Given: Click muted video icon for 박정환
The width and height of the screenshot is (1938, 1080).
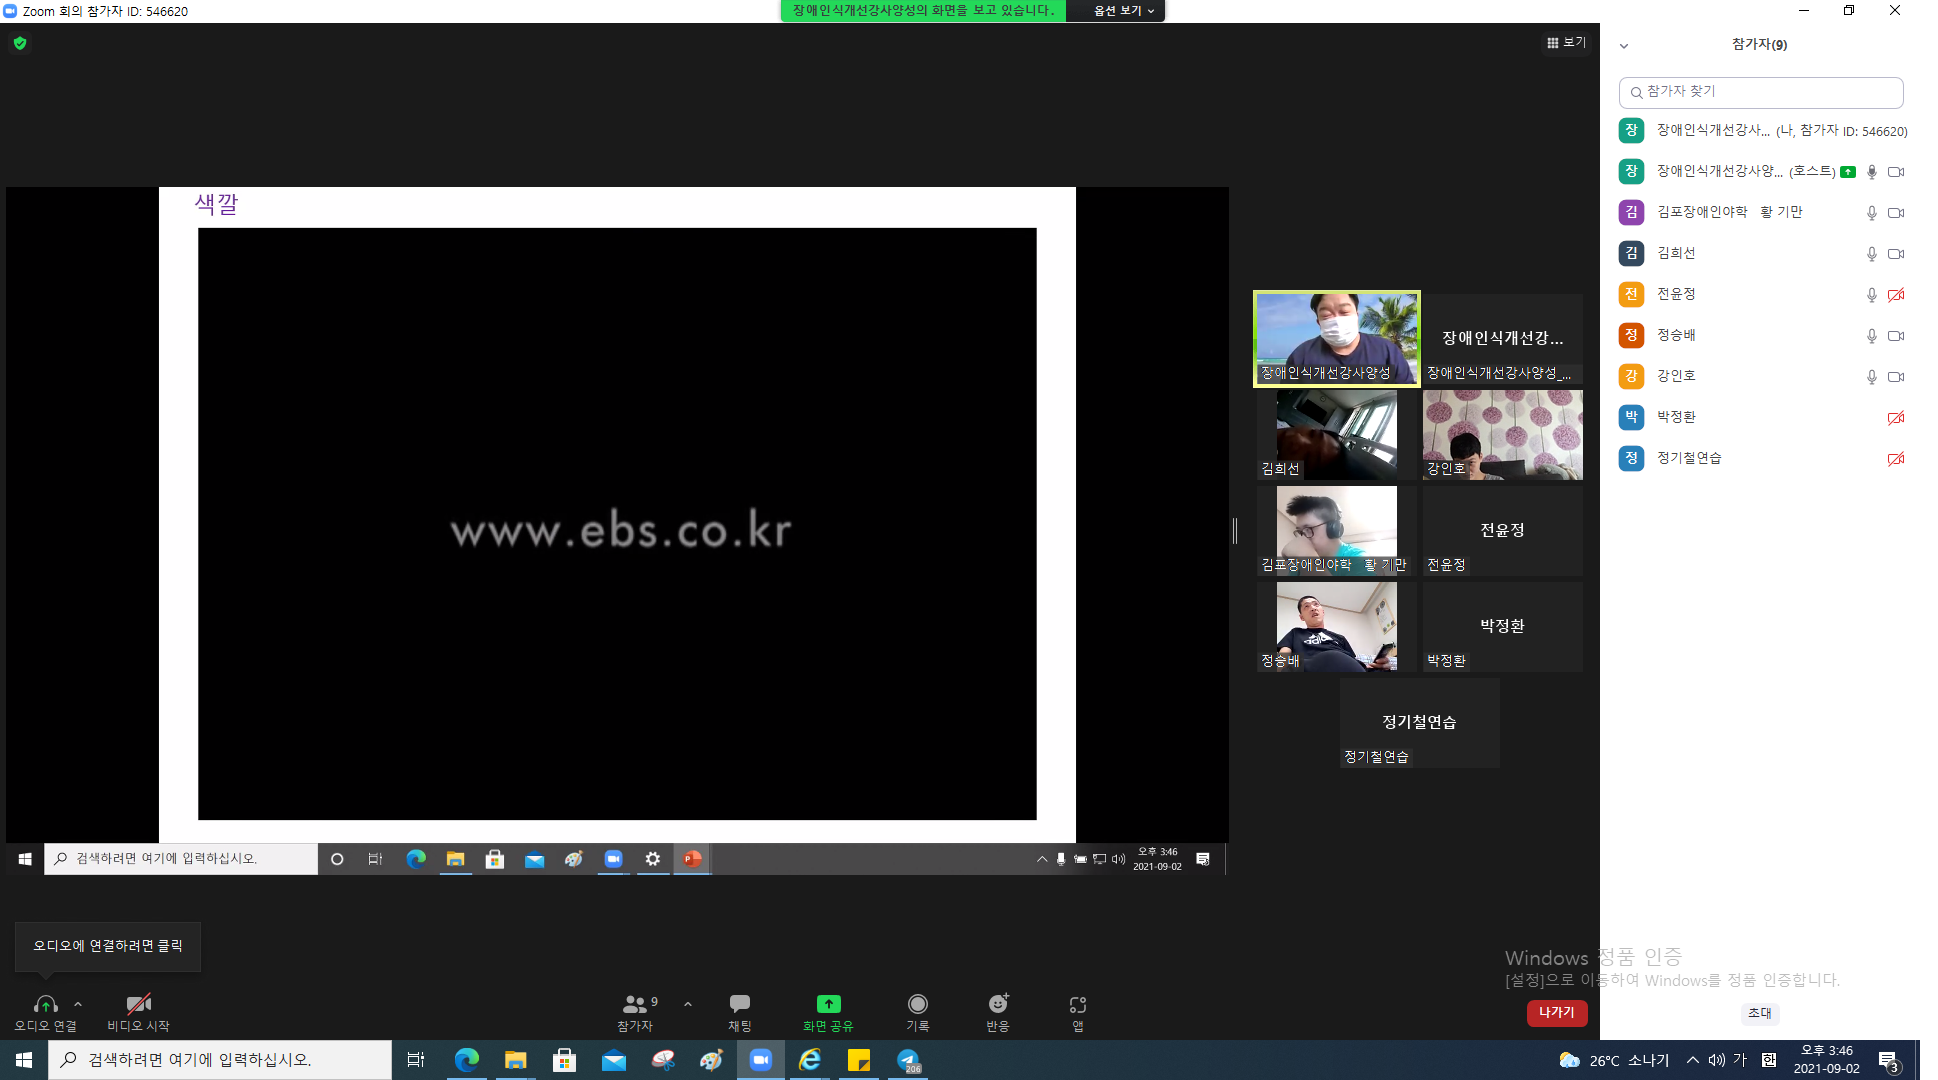Looking at the screenshot, I should point(1896,418).
